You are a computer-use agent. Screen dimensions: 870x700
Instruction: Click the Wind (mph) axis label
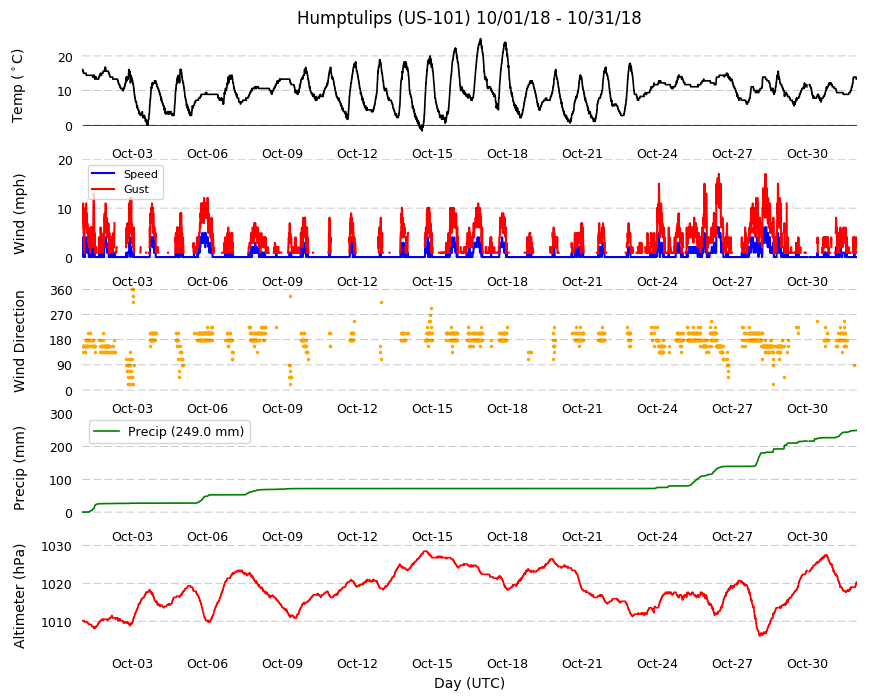click(19, 214)
